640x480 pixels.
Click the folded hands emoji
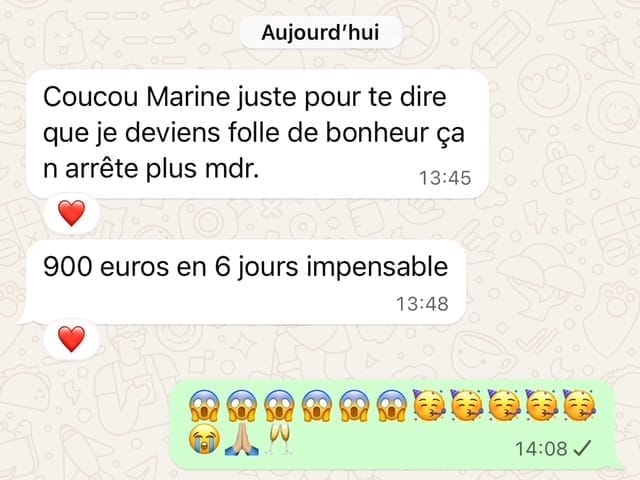(242, 439)
